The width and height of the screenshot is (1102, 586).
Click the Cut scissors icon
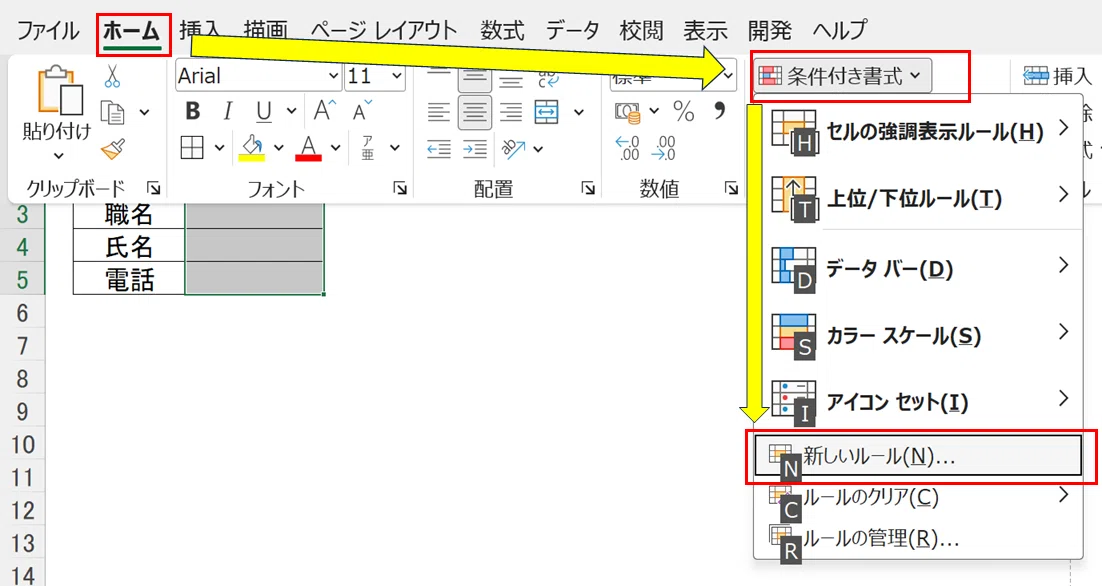[112, 76]
